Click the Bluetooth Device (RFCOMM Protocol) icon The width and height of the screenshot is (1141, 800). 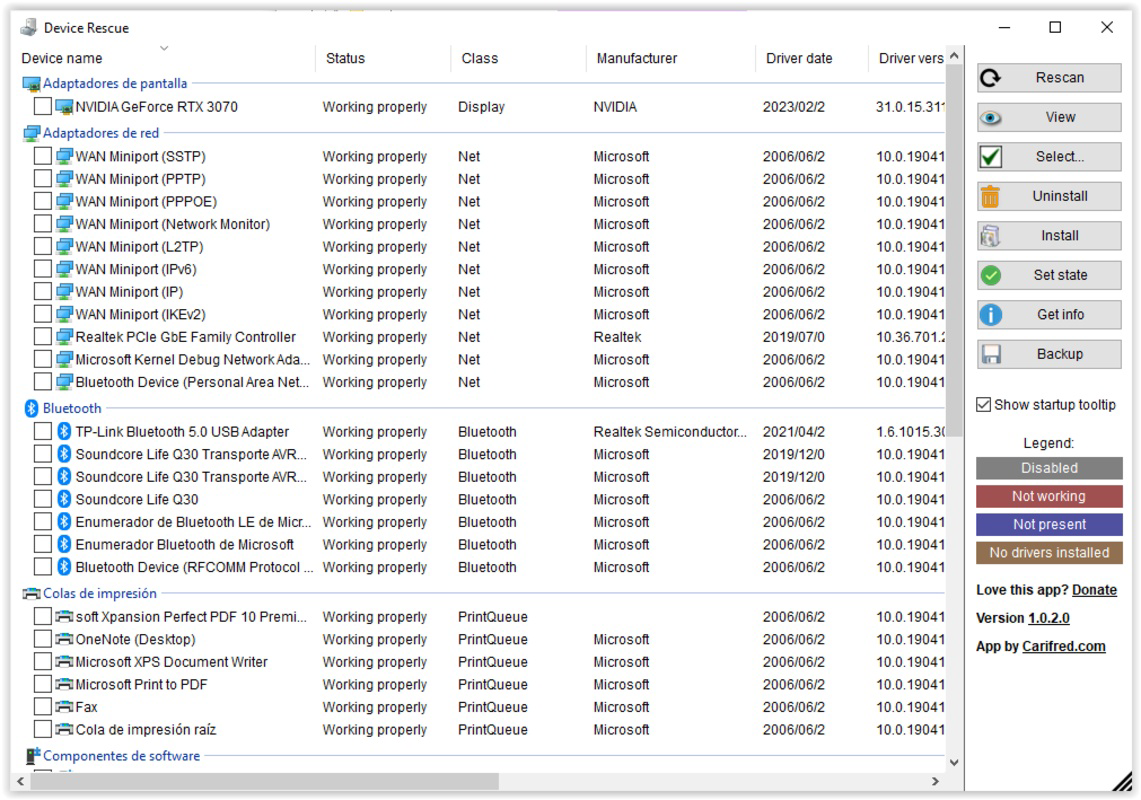pos(64,567)
